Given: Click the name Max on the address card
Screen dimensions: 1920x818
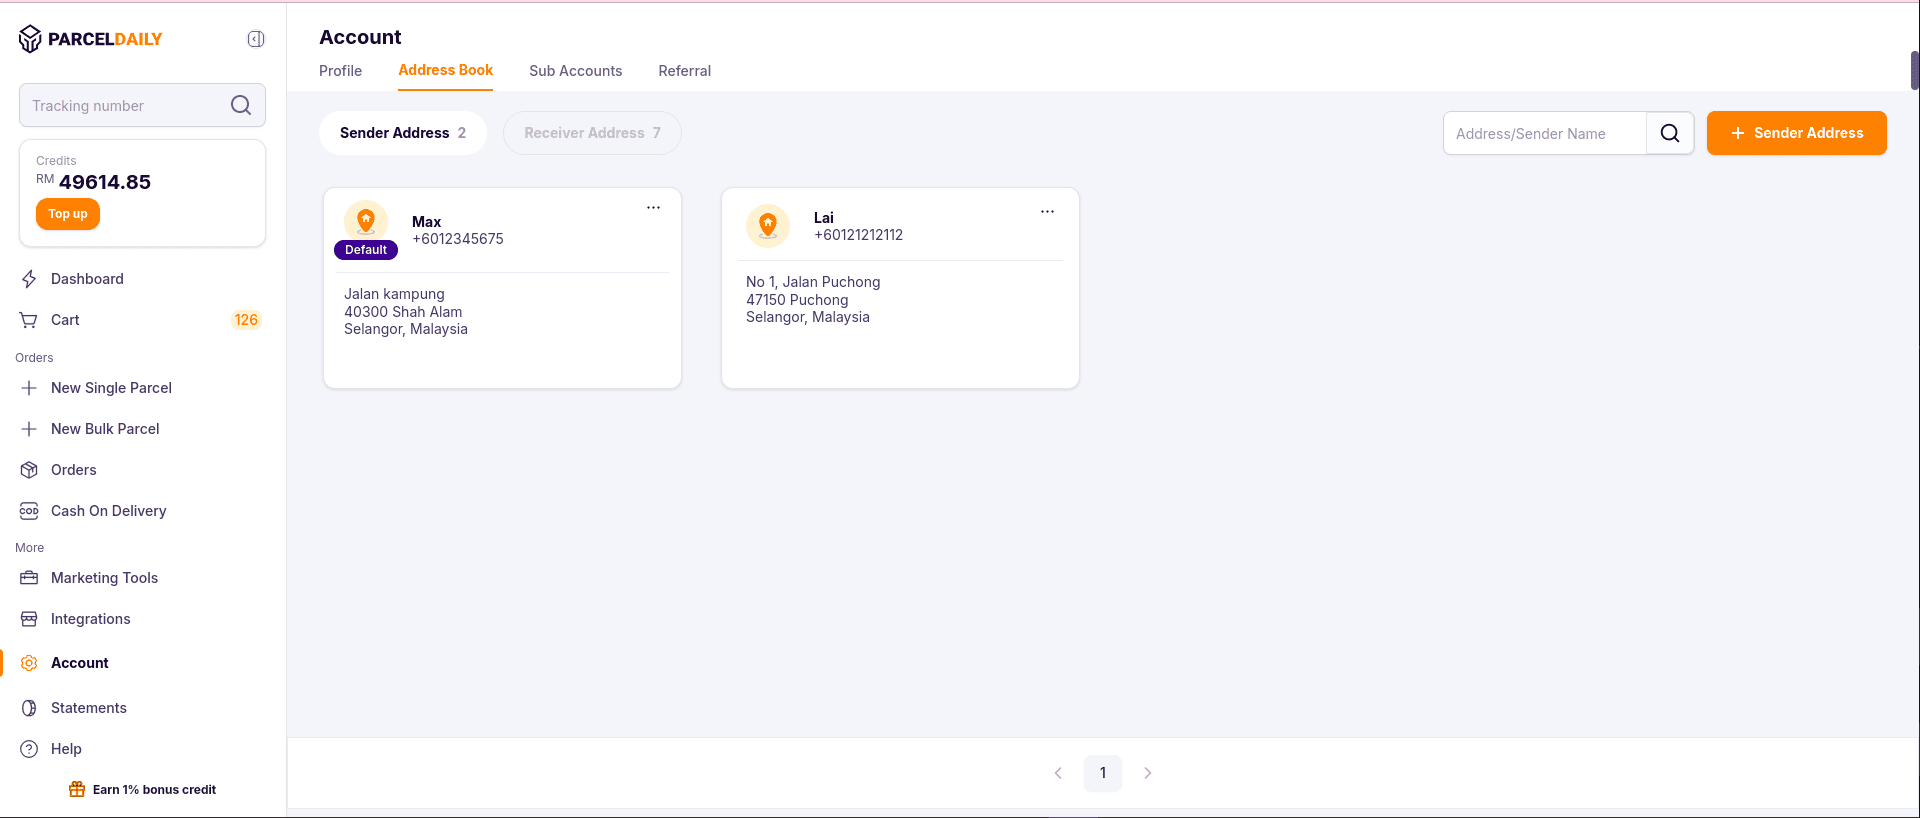Looking at the screenshot, I should pos(426,222).
